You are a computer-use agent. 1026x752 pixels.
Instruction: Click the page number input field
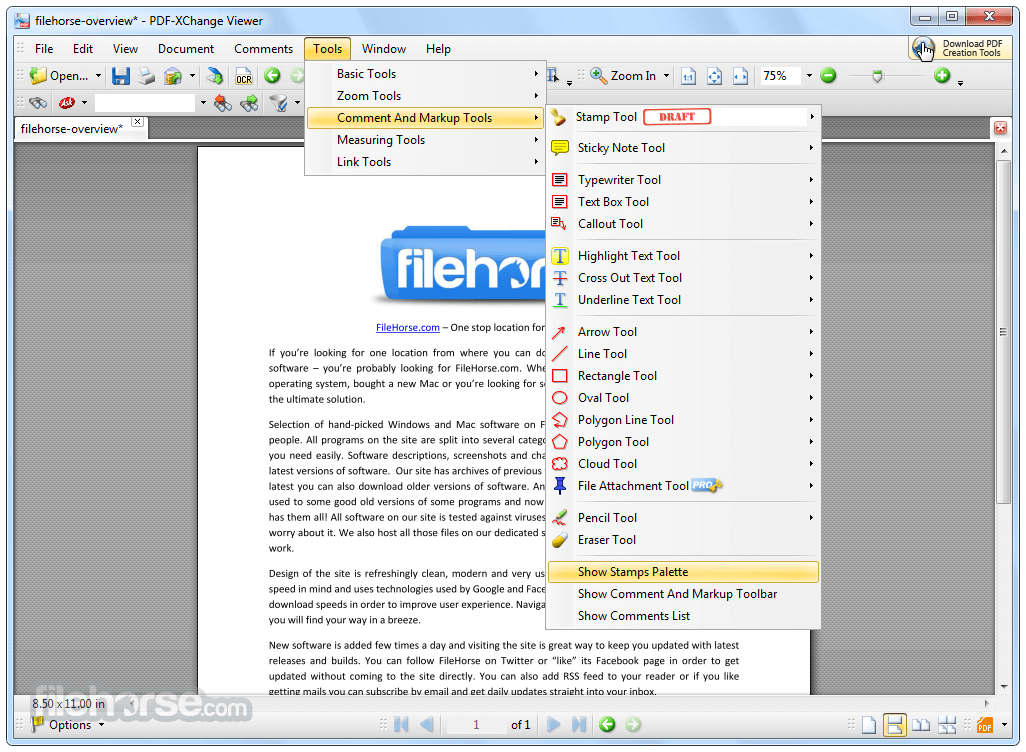[x=476, y=725]
